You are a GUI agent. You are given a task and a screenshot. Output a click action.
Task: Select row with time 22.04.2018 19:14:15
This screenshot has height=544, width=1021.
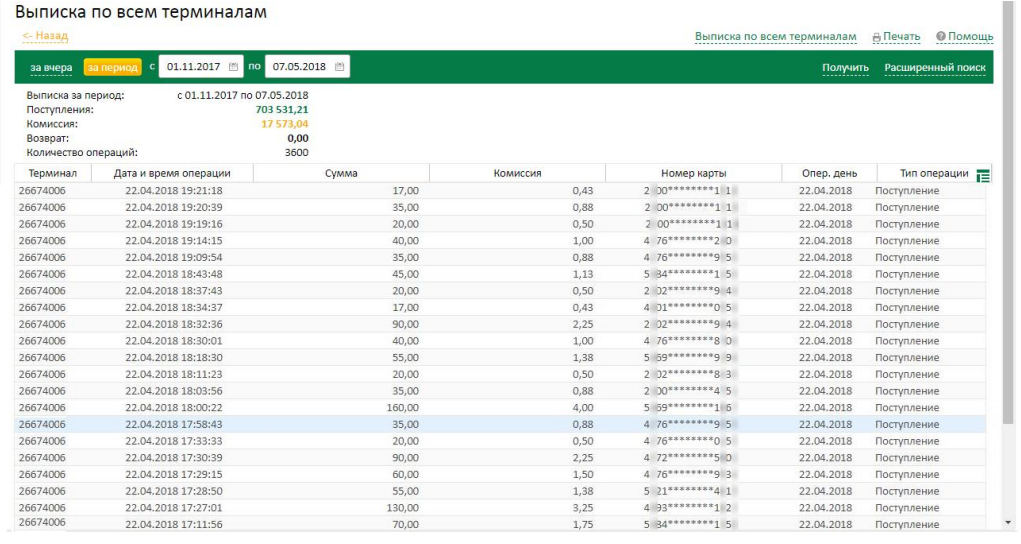tap(500, 241)
